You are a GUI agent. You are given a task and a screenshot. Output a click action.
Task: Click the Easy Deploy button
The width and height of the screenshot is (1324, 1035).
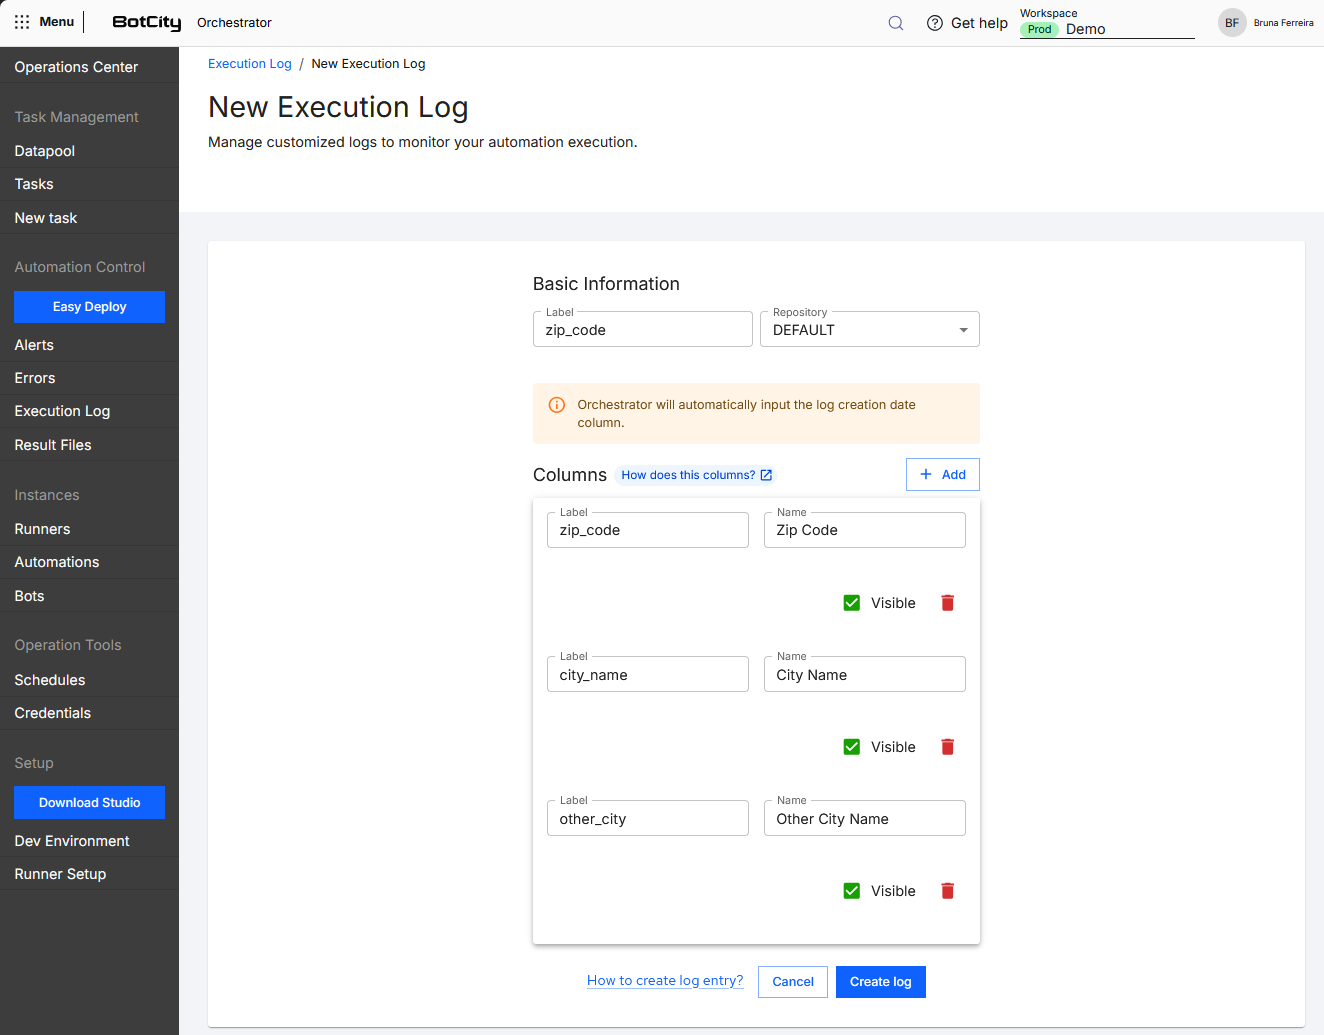coord(89,307)
